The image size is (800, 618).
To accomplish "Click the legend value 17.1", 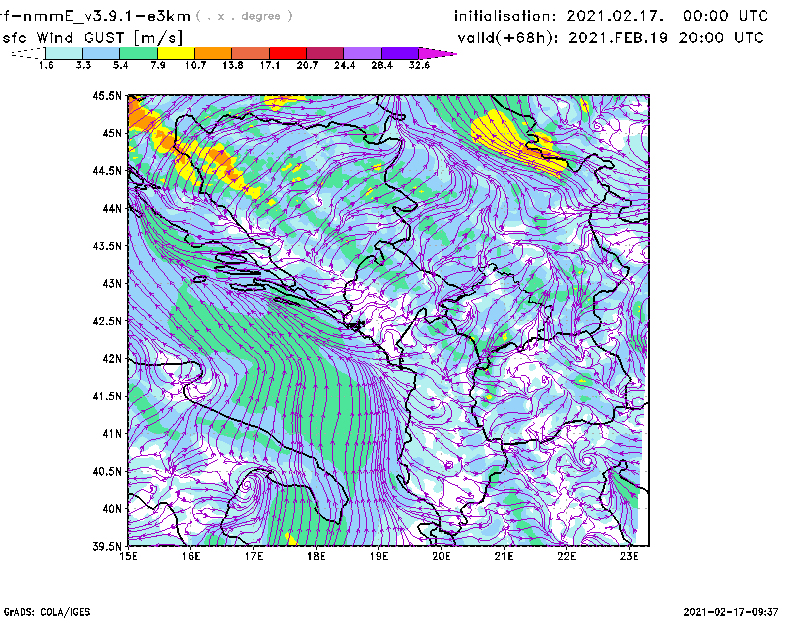I will [x=270, y=65].
